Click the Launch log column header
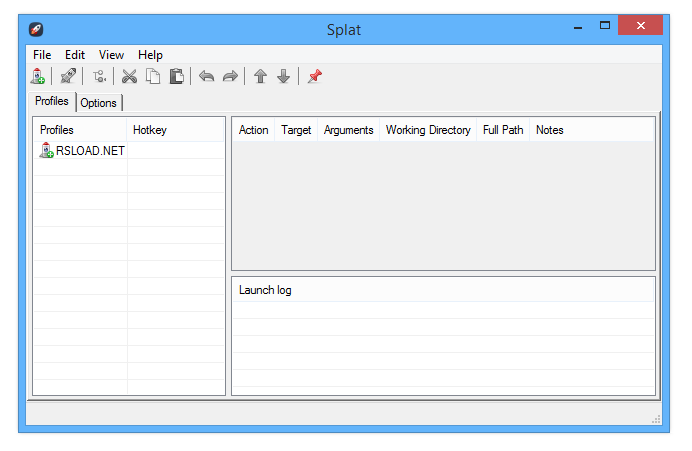The height and width of the screenshot is (451, 692). pyautogui.click(x=443, y=290)
